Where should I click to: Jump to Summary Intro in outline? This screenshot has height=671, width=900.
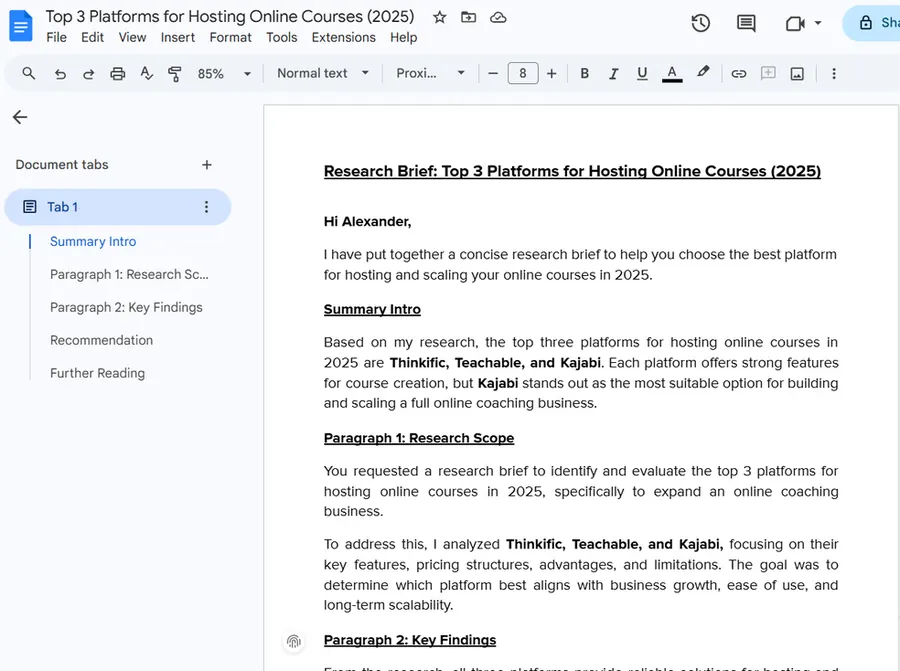93,242
